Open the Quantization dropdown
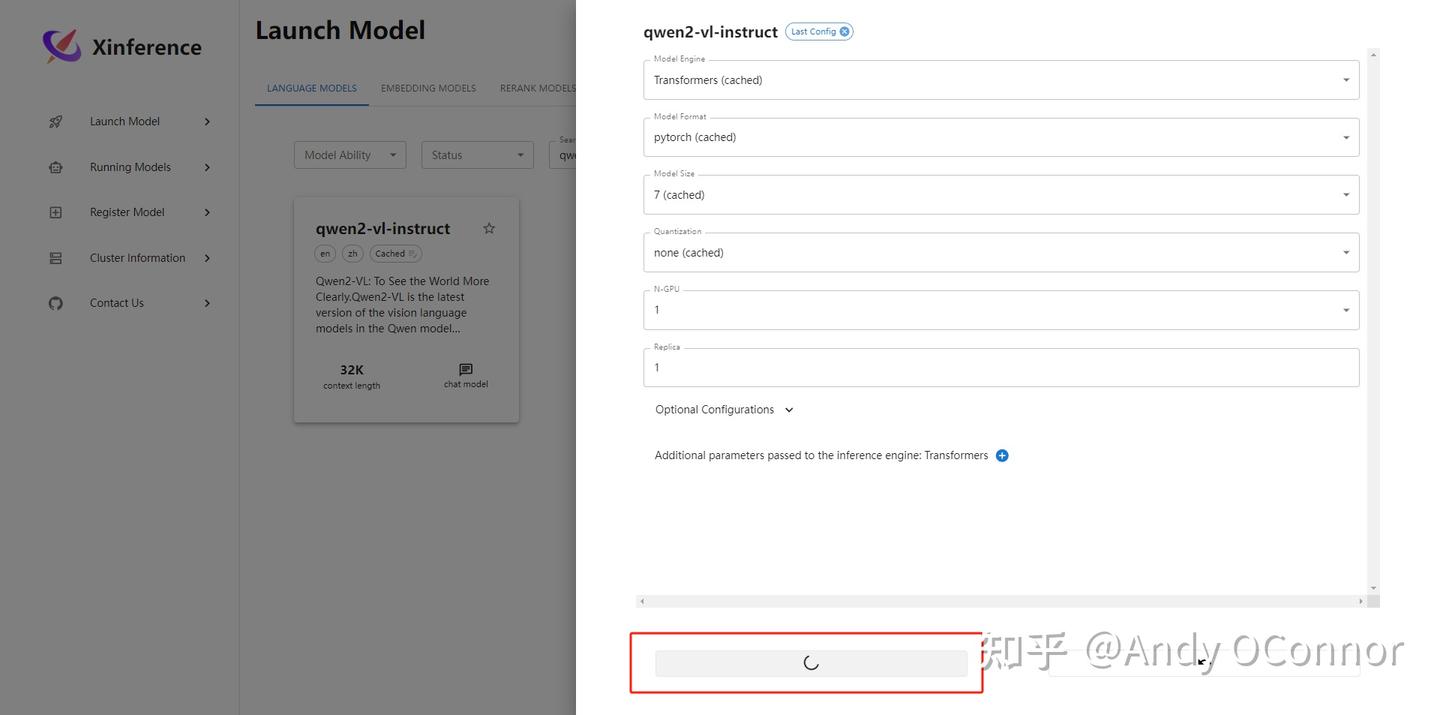 pos(1346,252)
